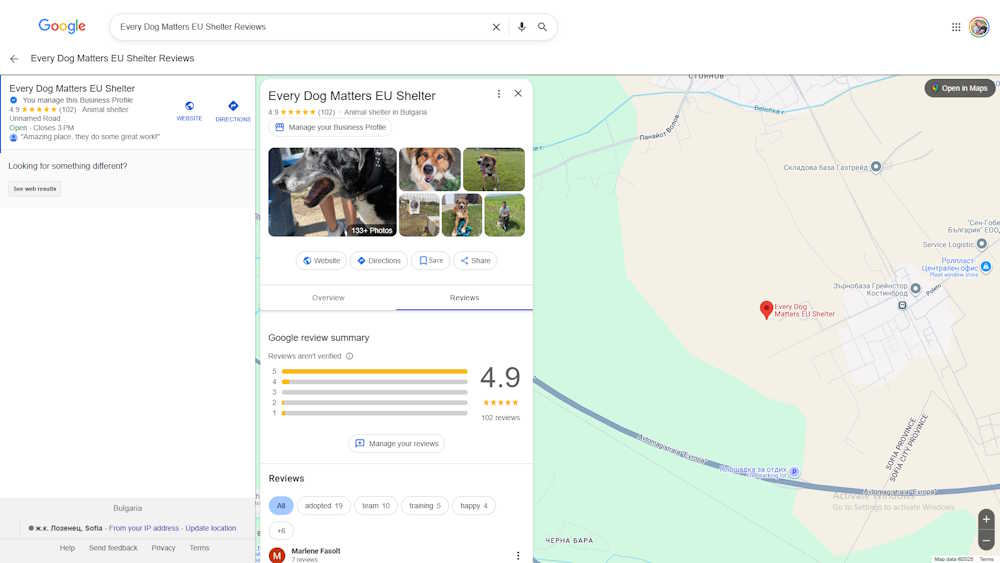Get directions from the sidebar listing
This screenshot has width=1000, height=563.
click(233, 107)
